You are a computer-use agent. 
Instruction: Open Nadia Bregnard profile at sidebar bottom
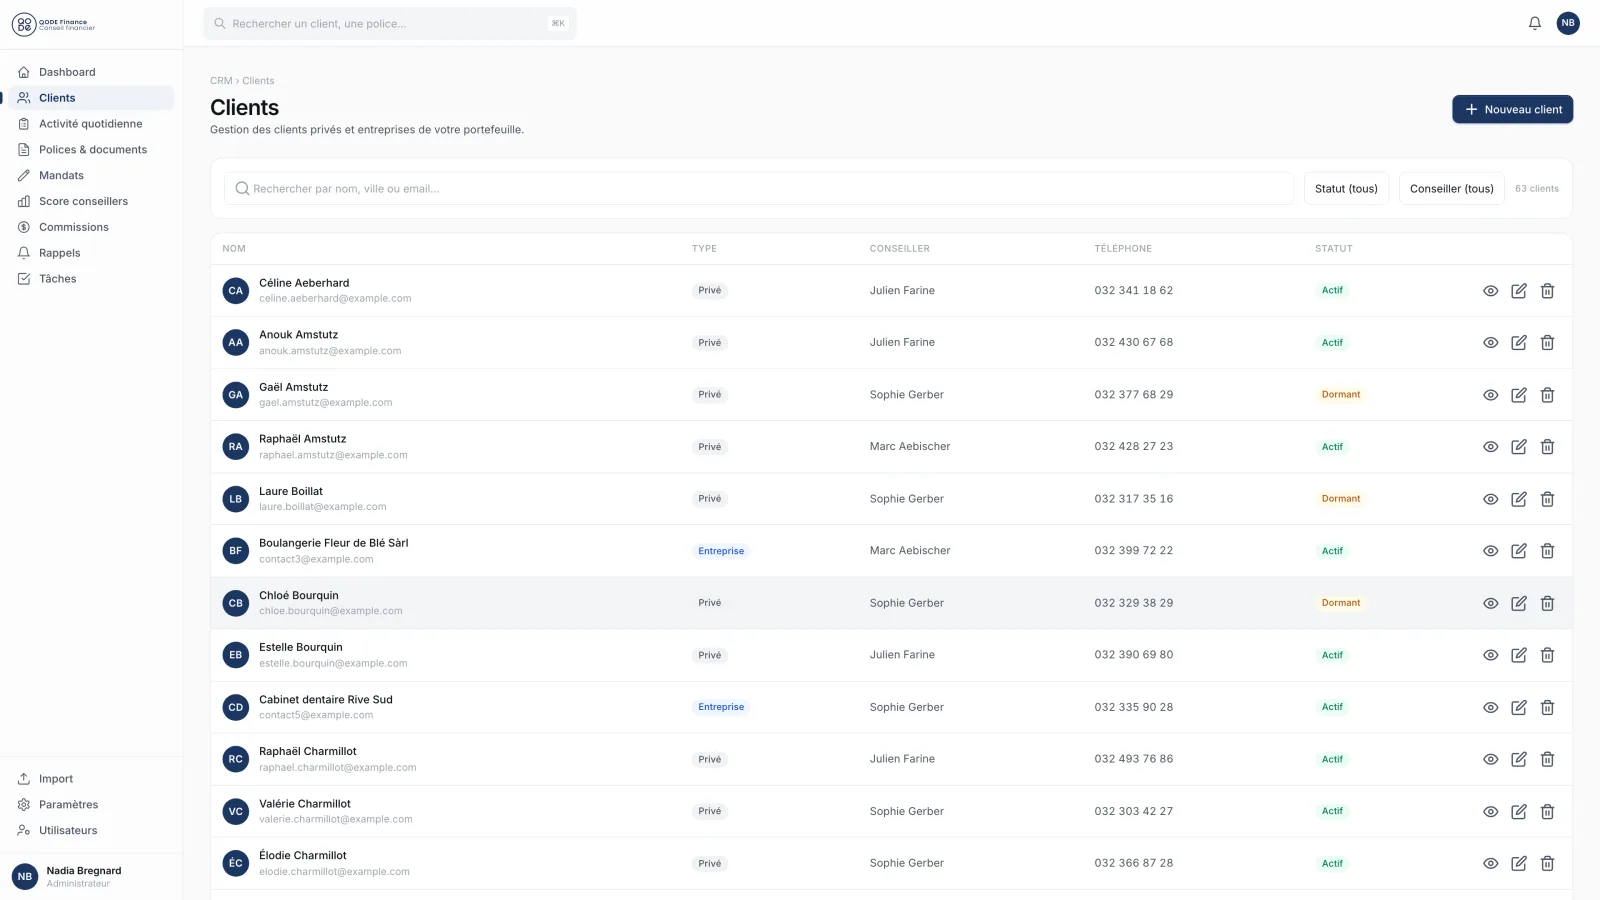pyautogui.click(x=91, y=877)
